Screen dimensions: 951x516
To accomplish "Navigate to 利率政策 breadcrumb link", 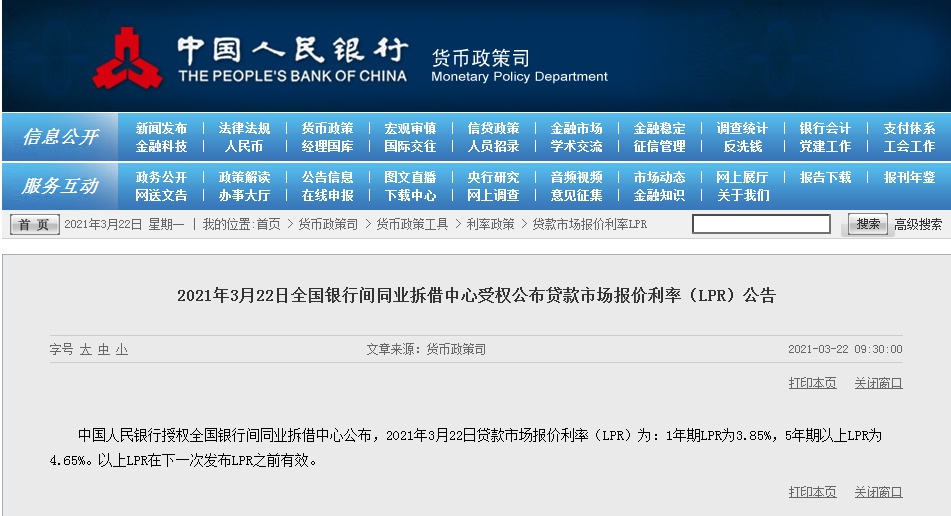I will (x=490, y=224).
